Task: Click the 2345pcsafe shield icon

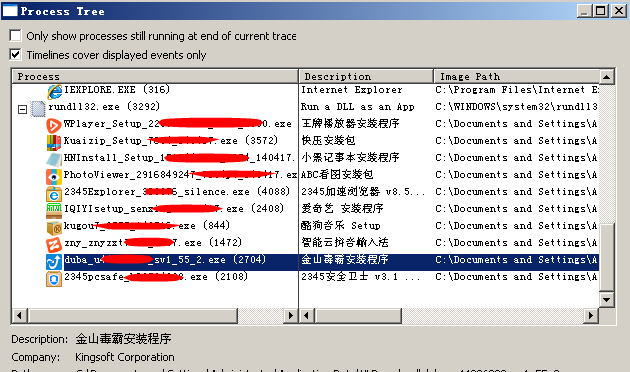Action: pyautogui.click(x=54, y=278)
